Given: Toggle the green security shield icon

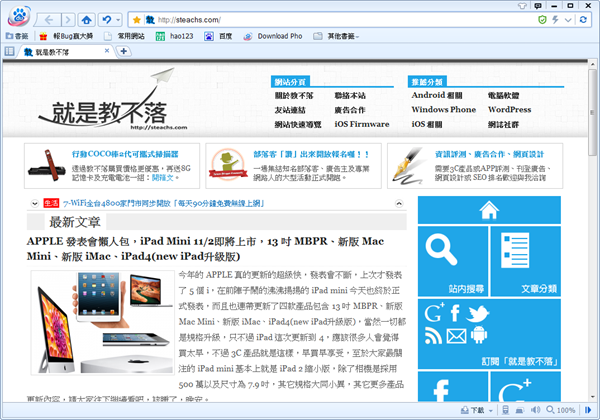Looking at the screenshot, I should tap(543, 19).
